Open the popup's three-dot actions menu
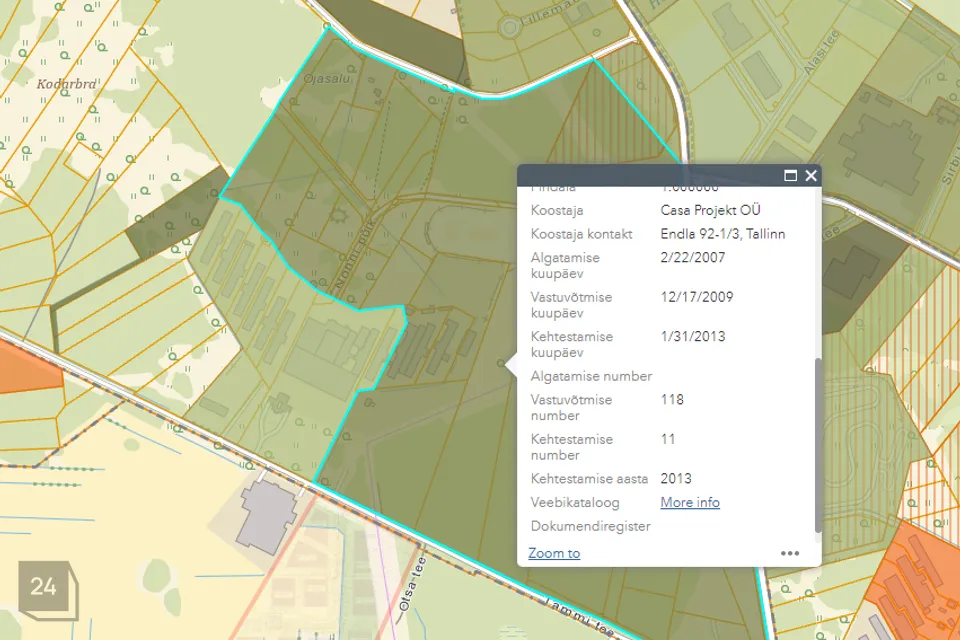Screen dimensions: 960x640 [790, 553]
